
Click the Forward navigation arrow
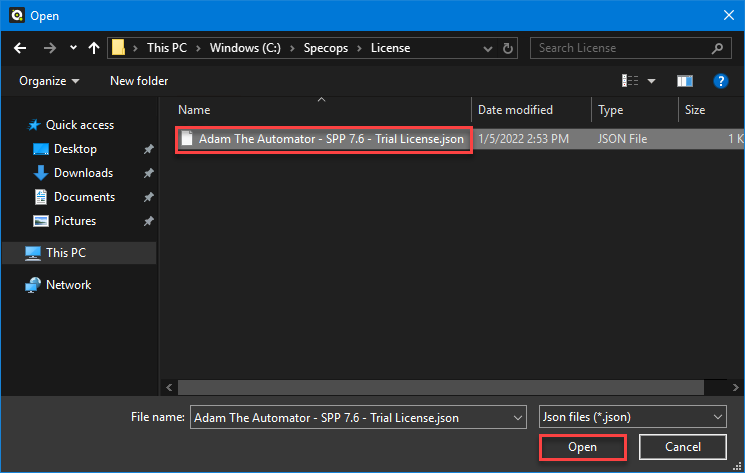pyautogui.click(x=50, y=48)
